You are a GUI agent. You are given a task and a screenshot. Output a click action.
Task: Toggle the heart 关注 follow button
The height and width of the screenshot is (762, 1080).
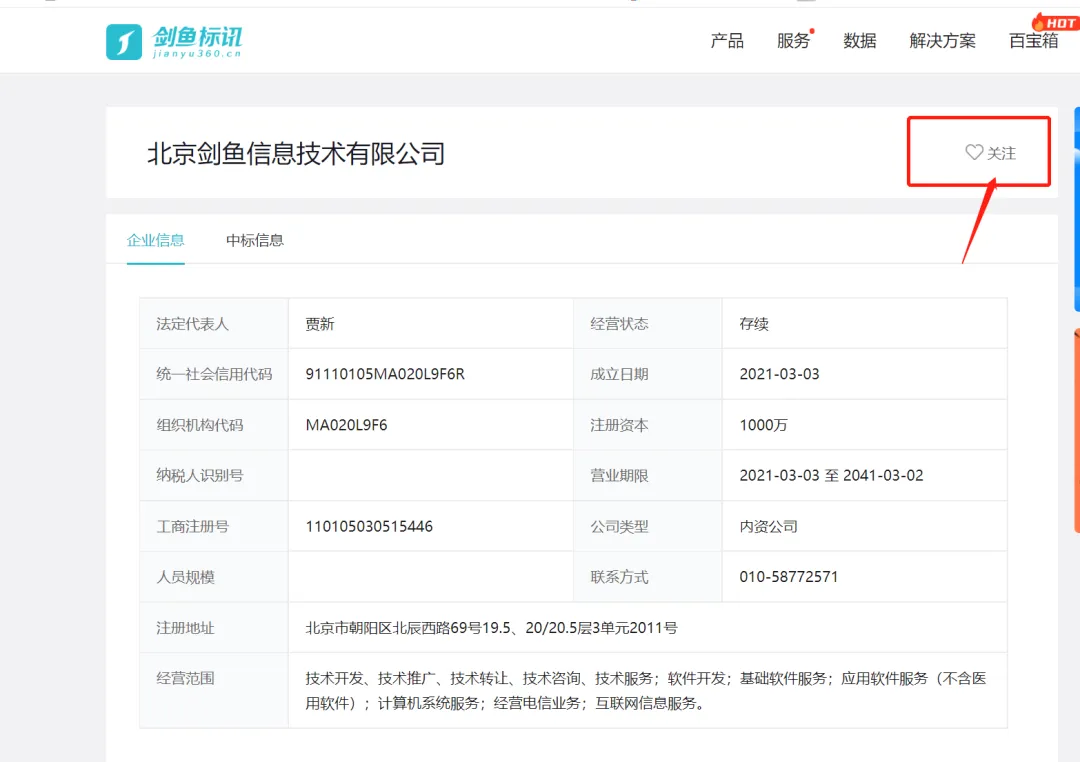point(989,153)
